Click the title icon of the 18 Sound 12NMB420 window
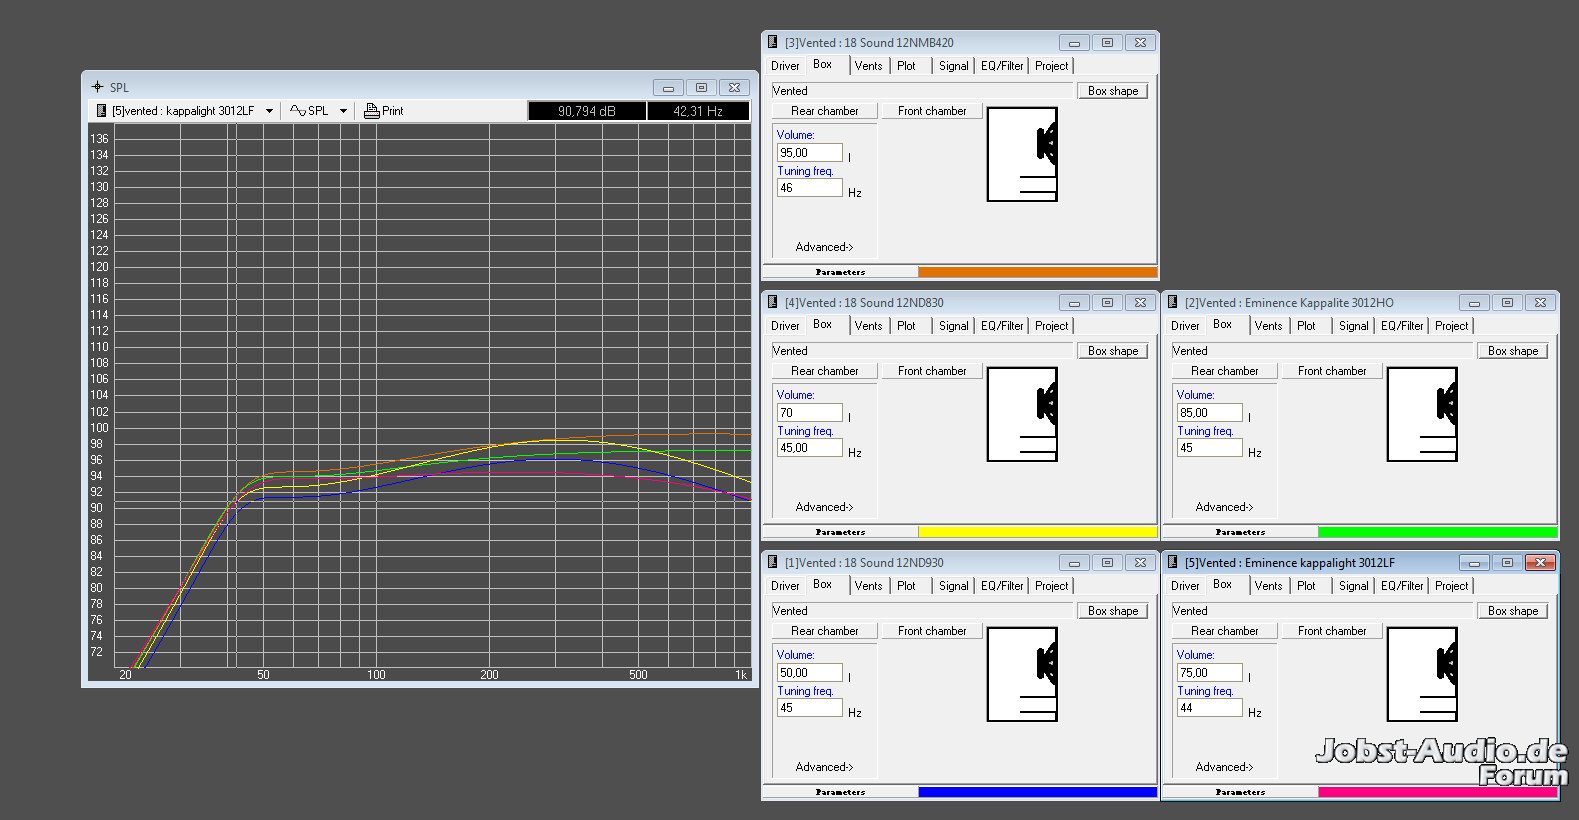Screen dimensions: 1579x820 pyautogui.click(x=772, y=42)
